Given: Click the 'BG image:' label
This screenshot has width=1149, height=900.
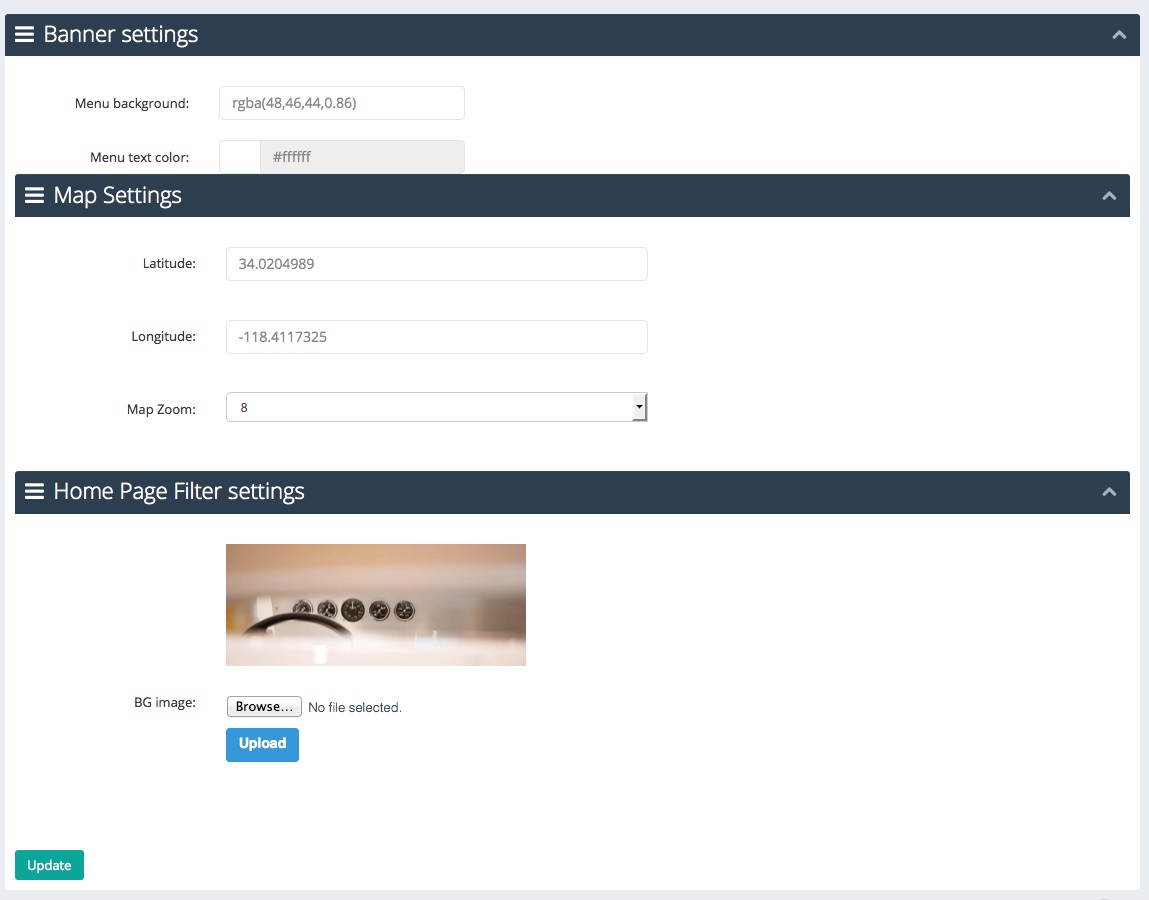Looking at the screenshot, I should pyautogui.click(x=165, y=702).
